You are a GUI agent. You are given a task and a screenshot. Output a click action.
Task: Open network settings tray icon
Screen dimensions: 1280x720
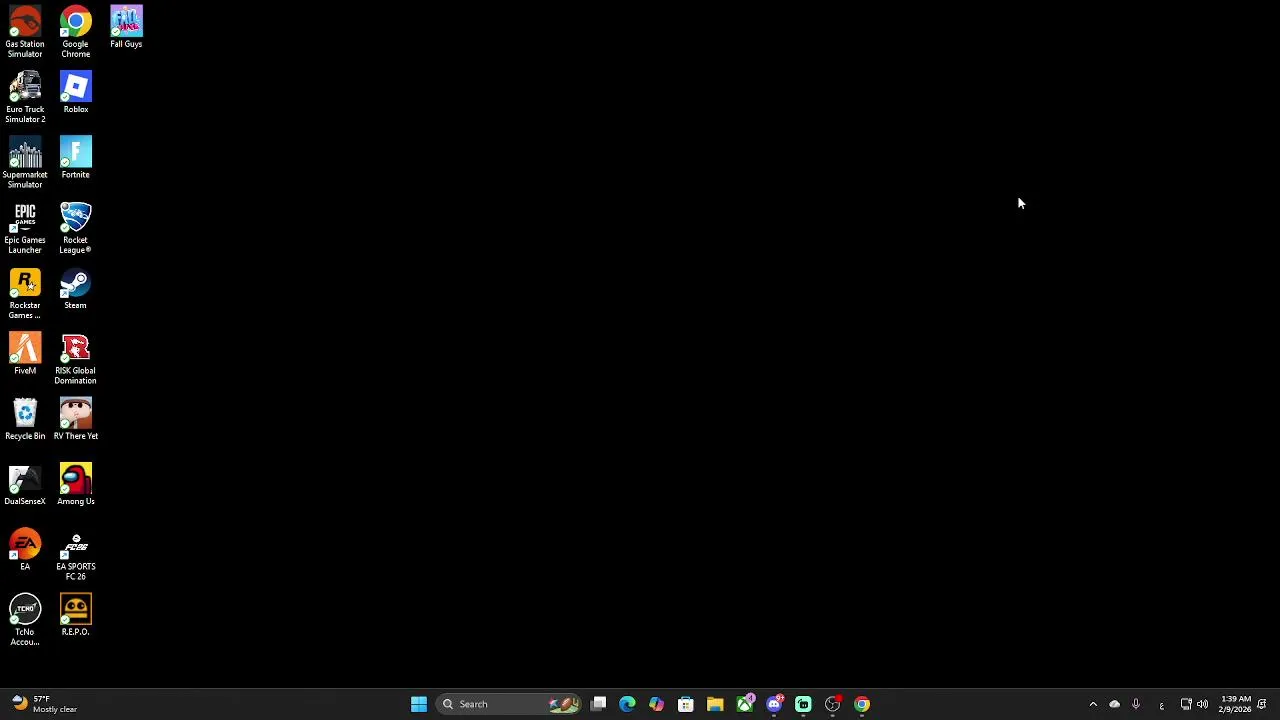[1186, 704]
